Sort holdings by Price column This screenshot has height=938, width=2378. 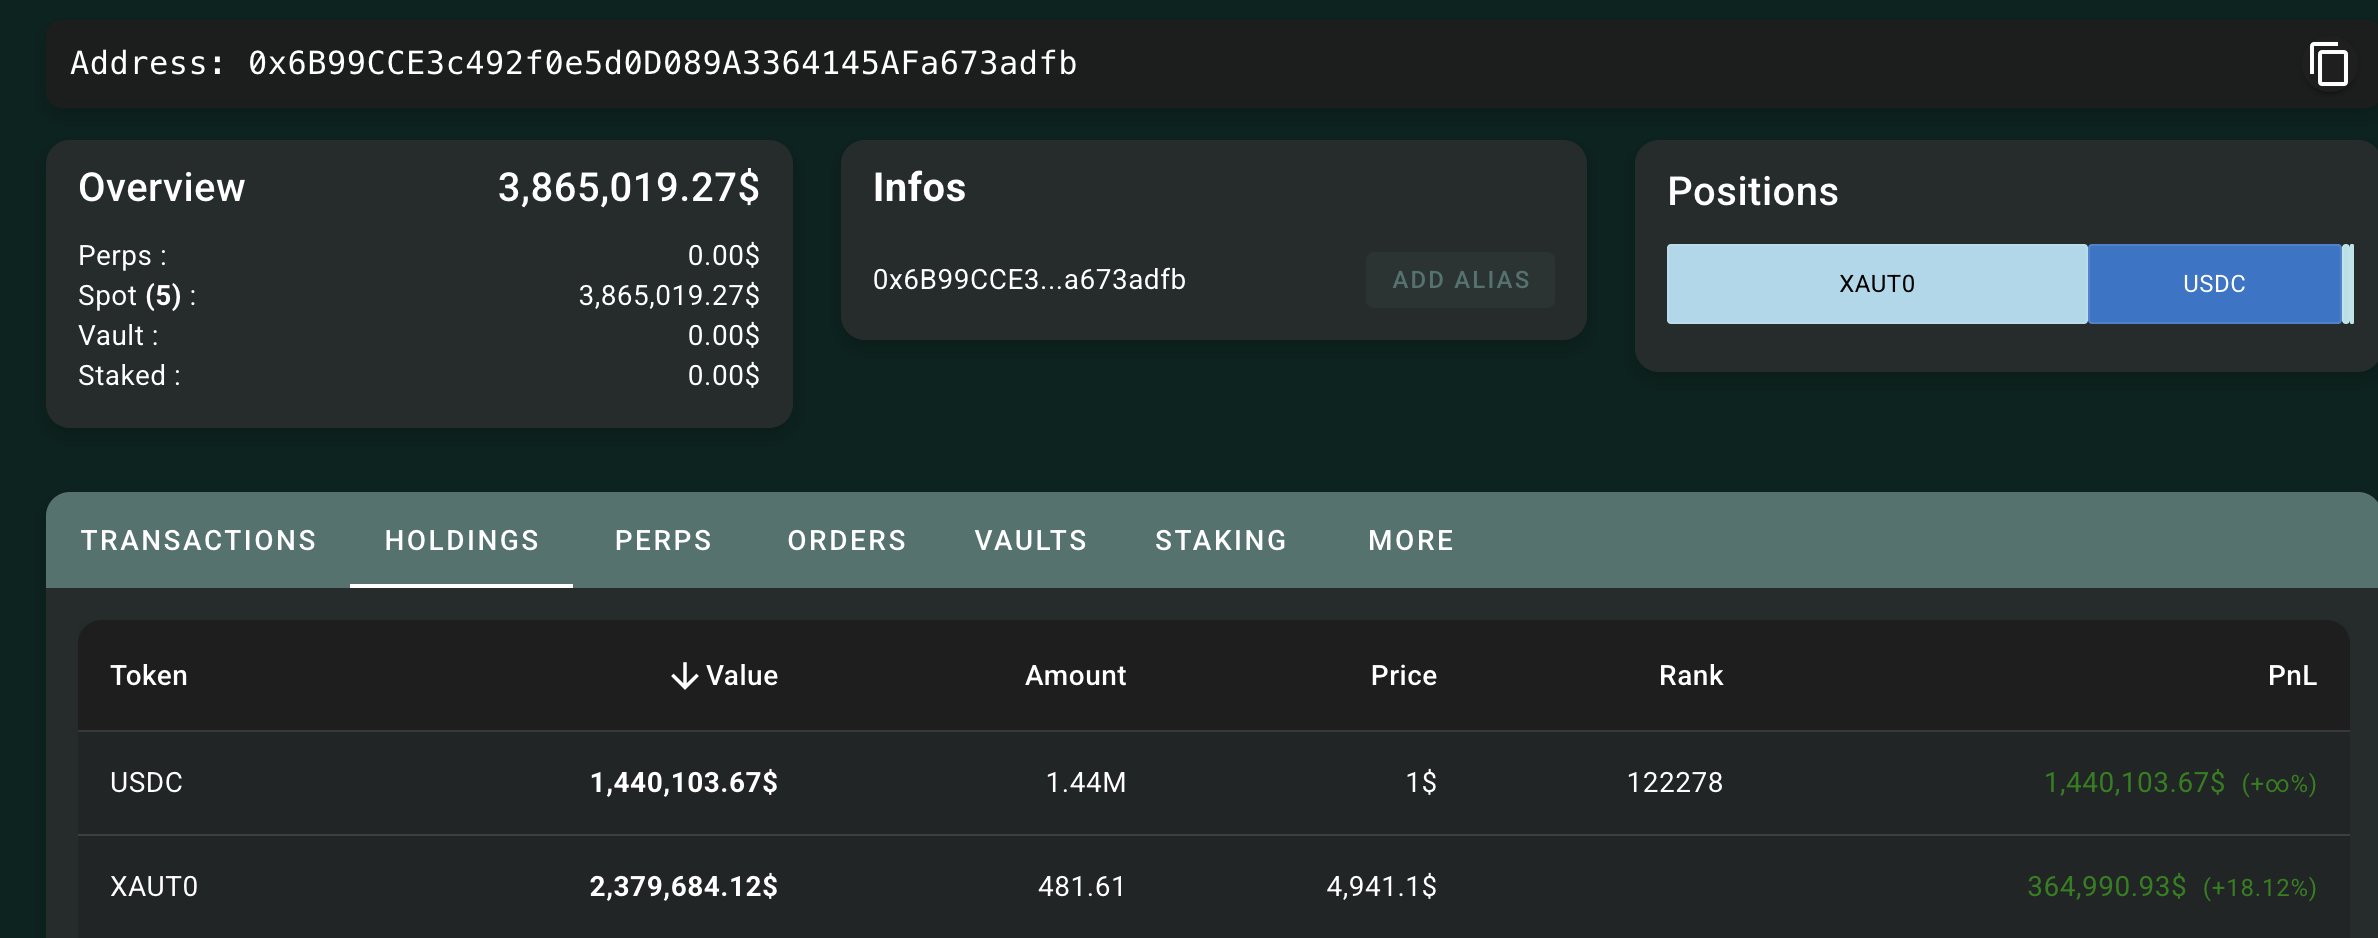tap(1403, 676)
